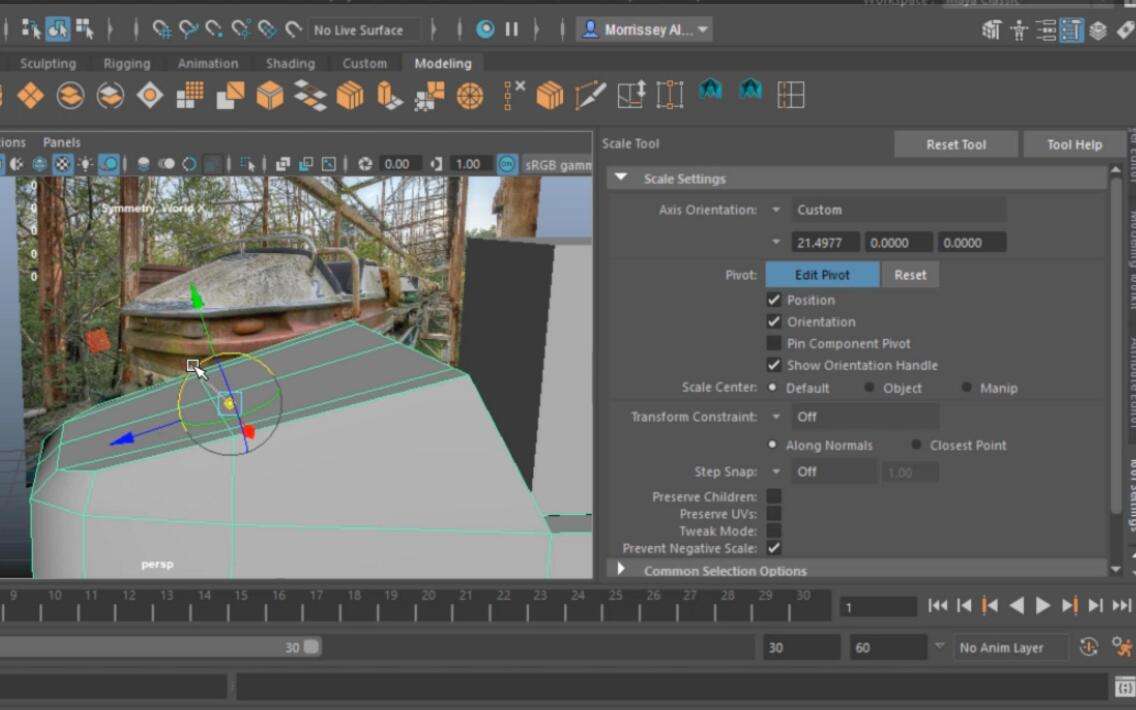Image resolution: width=1136 pixels, height=710 pixels.
Task: Jump to end of playback range
Action: 1122,606
